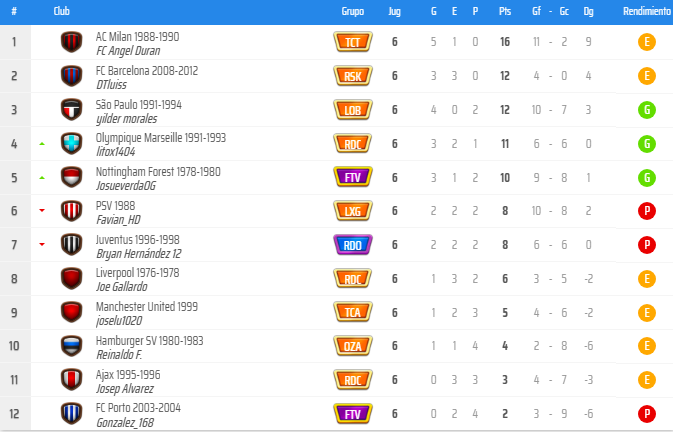Image resolution: width=673 pixels, height=432 pixels.
Task: Click the FC Barcelona 2008-2012 crest icon
Action: [x=71, y=76]
